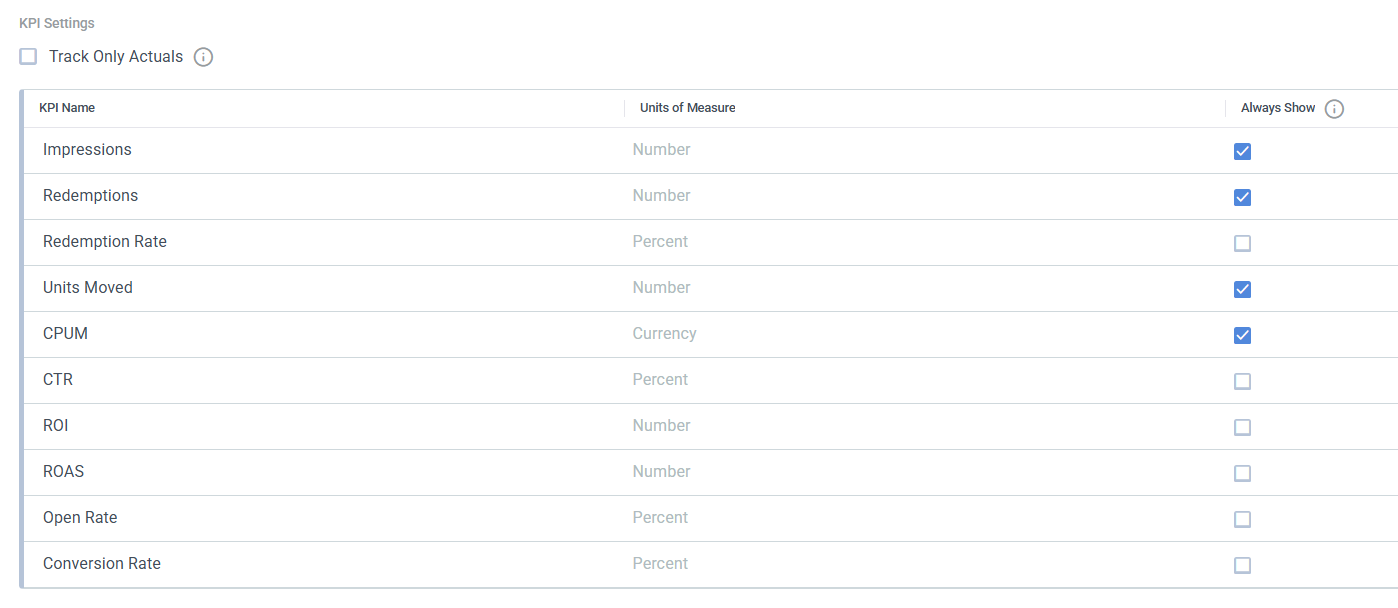This screenshot has width=1398, height=608.
Task: Click the Units of Measure column header
Action: pos(687,108)
